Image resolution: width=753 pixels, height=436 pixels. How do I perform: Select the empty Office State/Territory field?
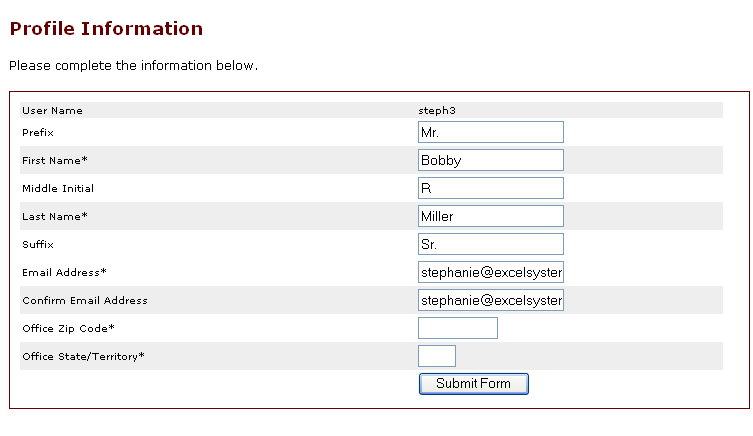tap(437, 356)
